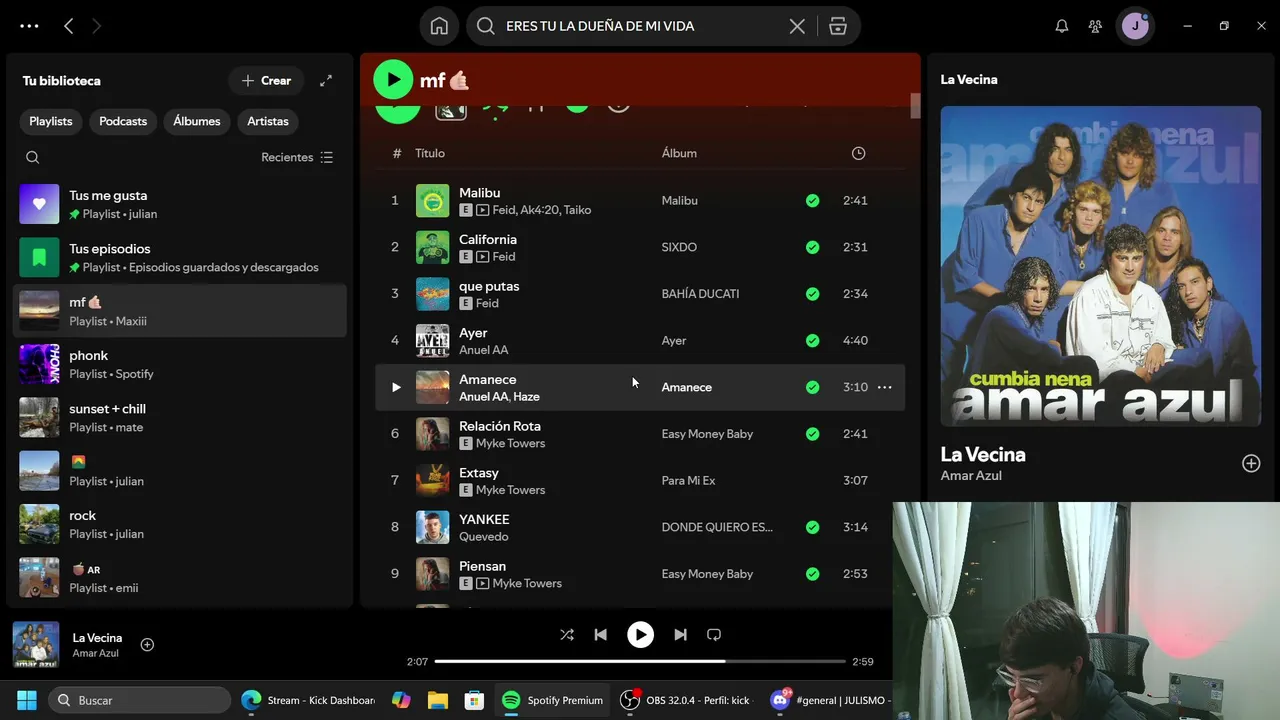Add La Vecina from now-playing bar
Viewport: 1280px width, 720px height.
[x=147, y=645]
